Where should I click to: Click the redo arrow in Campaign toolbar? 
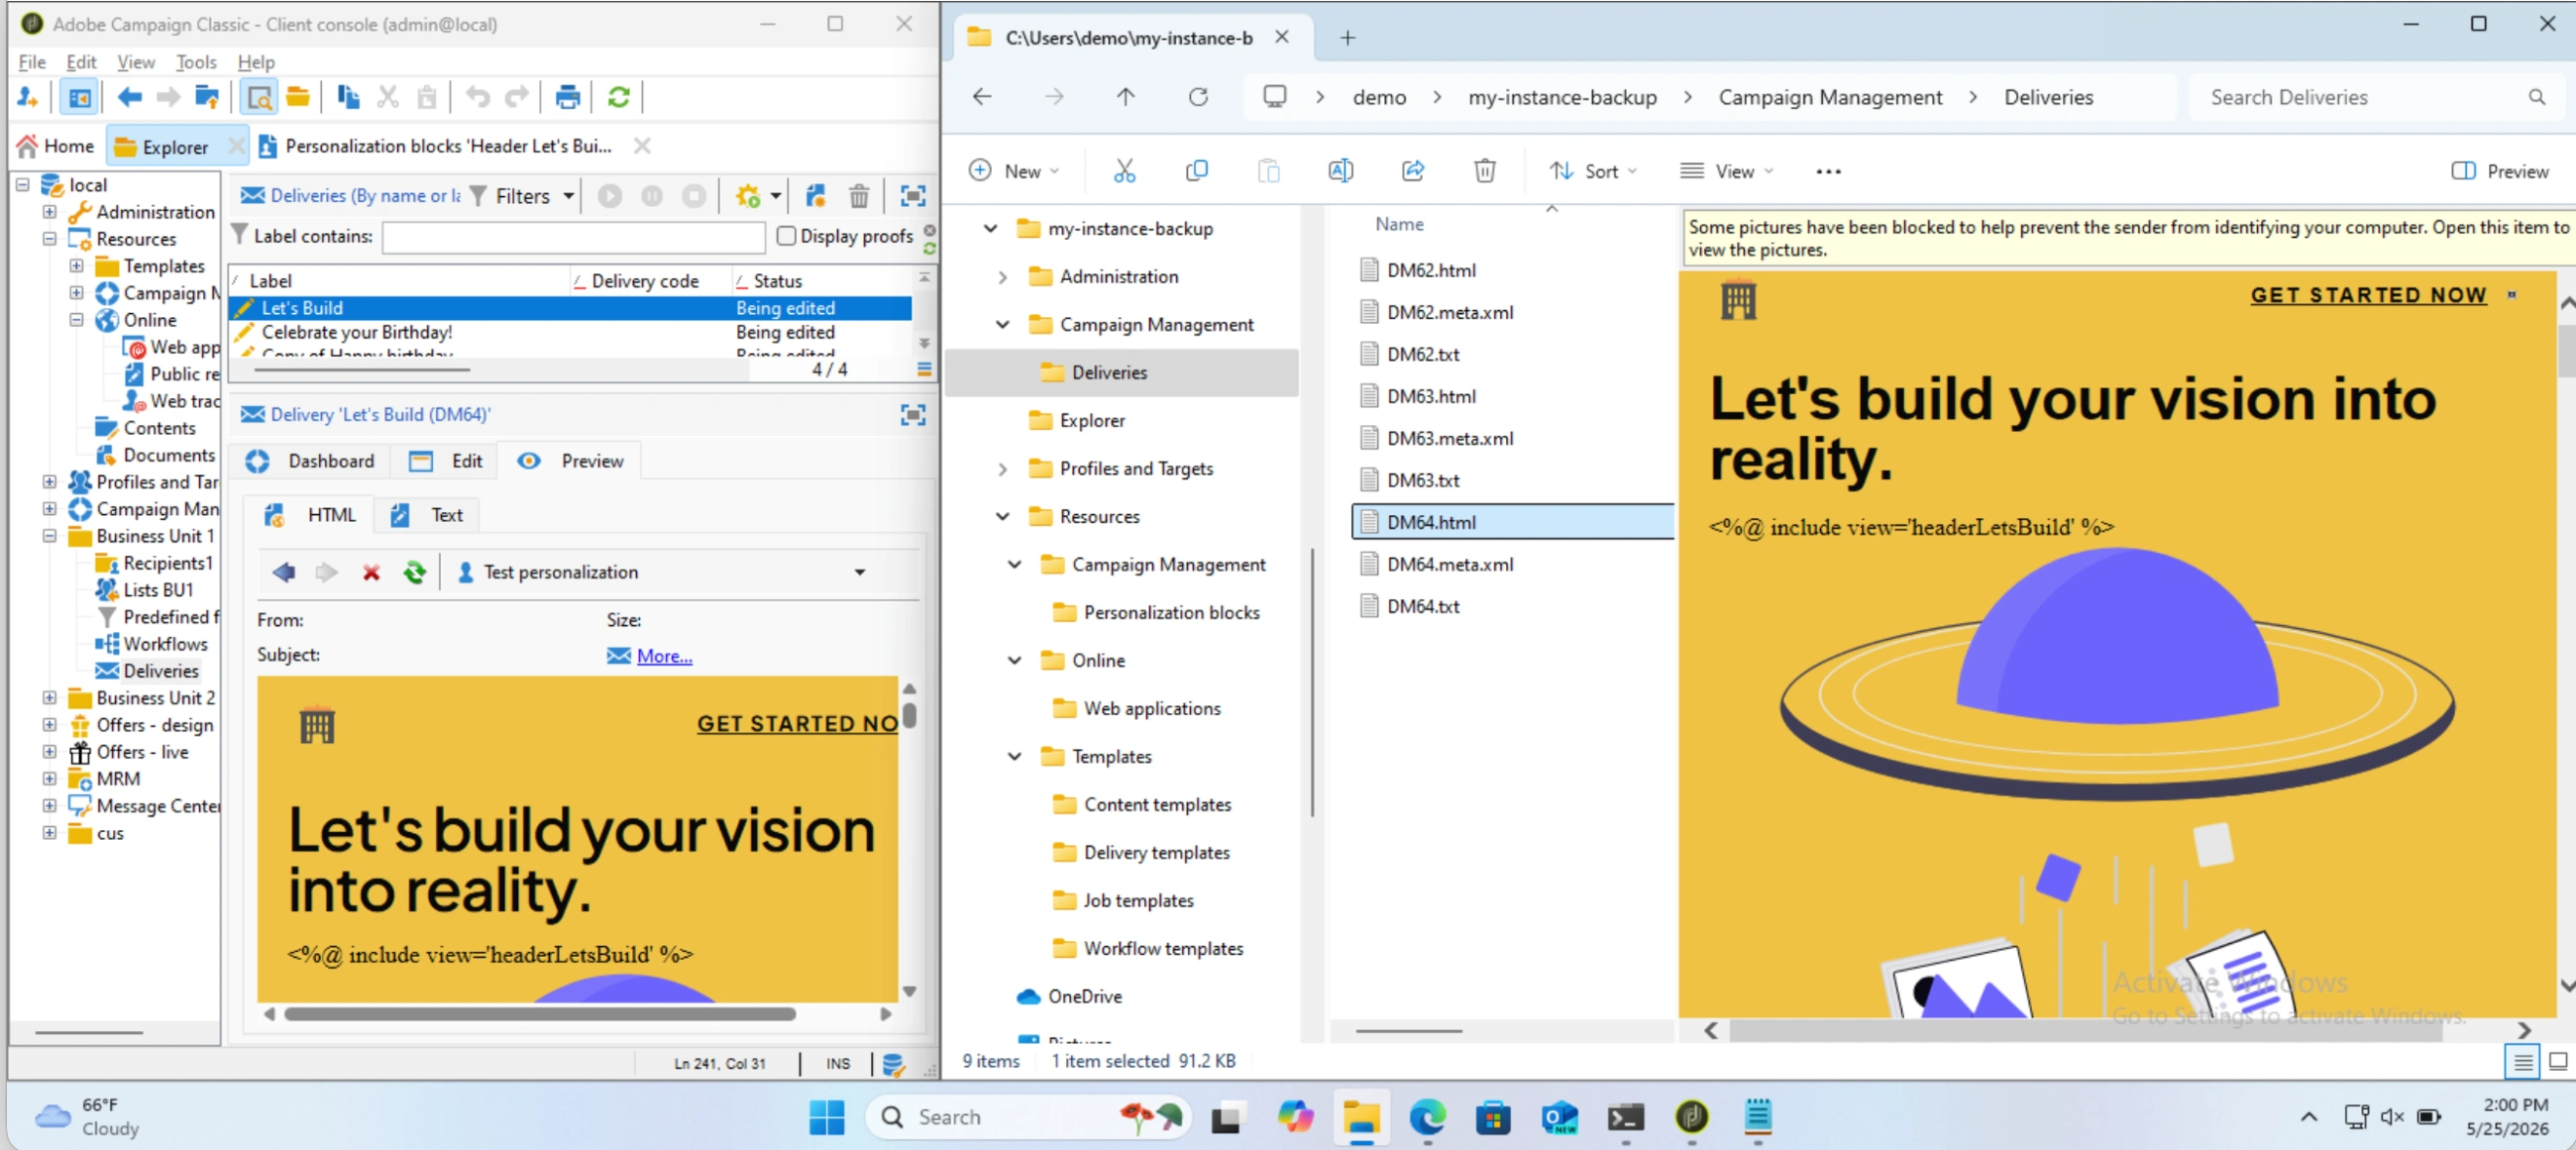(x=517, y=97)
